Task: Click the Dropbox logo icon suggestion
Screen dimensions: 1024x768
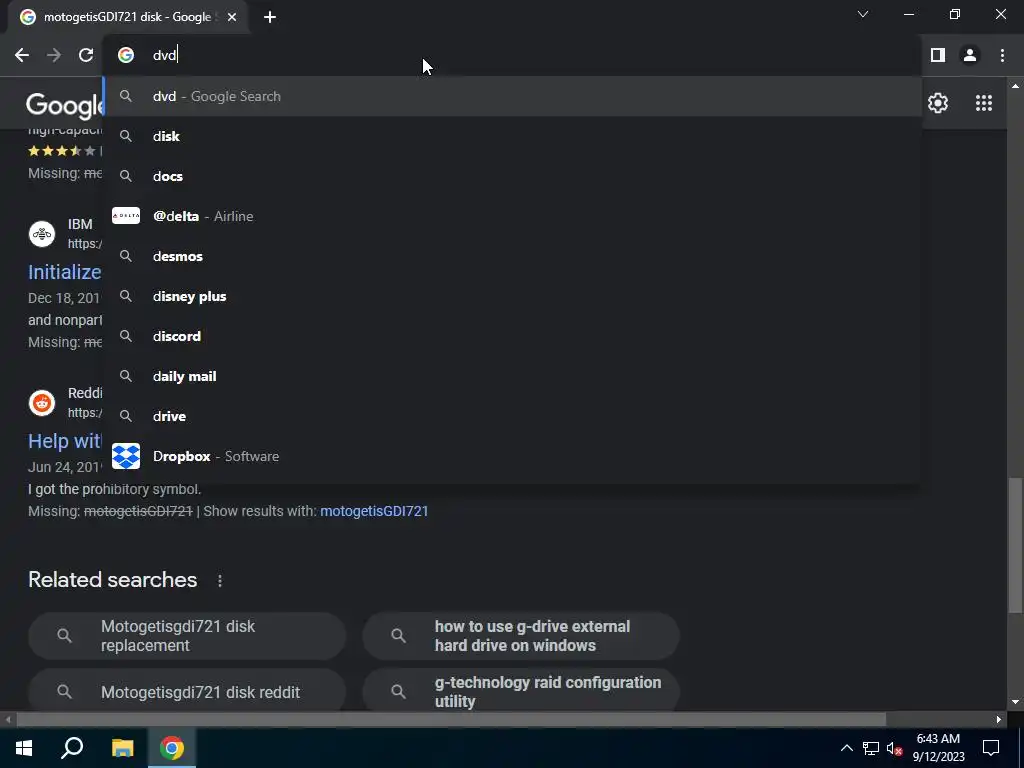Action: click(x=126, y=456)
